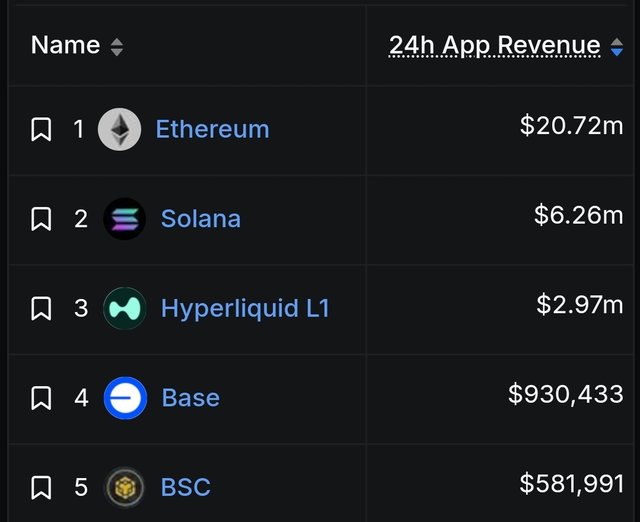Open the Ethereum chain link
The width and height of the screenshot is (640, 522).
[x=213, y=129]
